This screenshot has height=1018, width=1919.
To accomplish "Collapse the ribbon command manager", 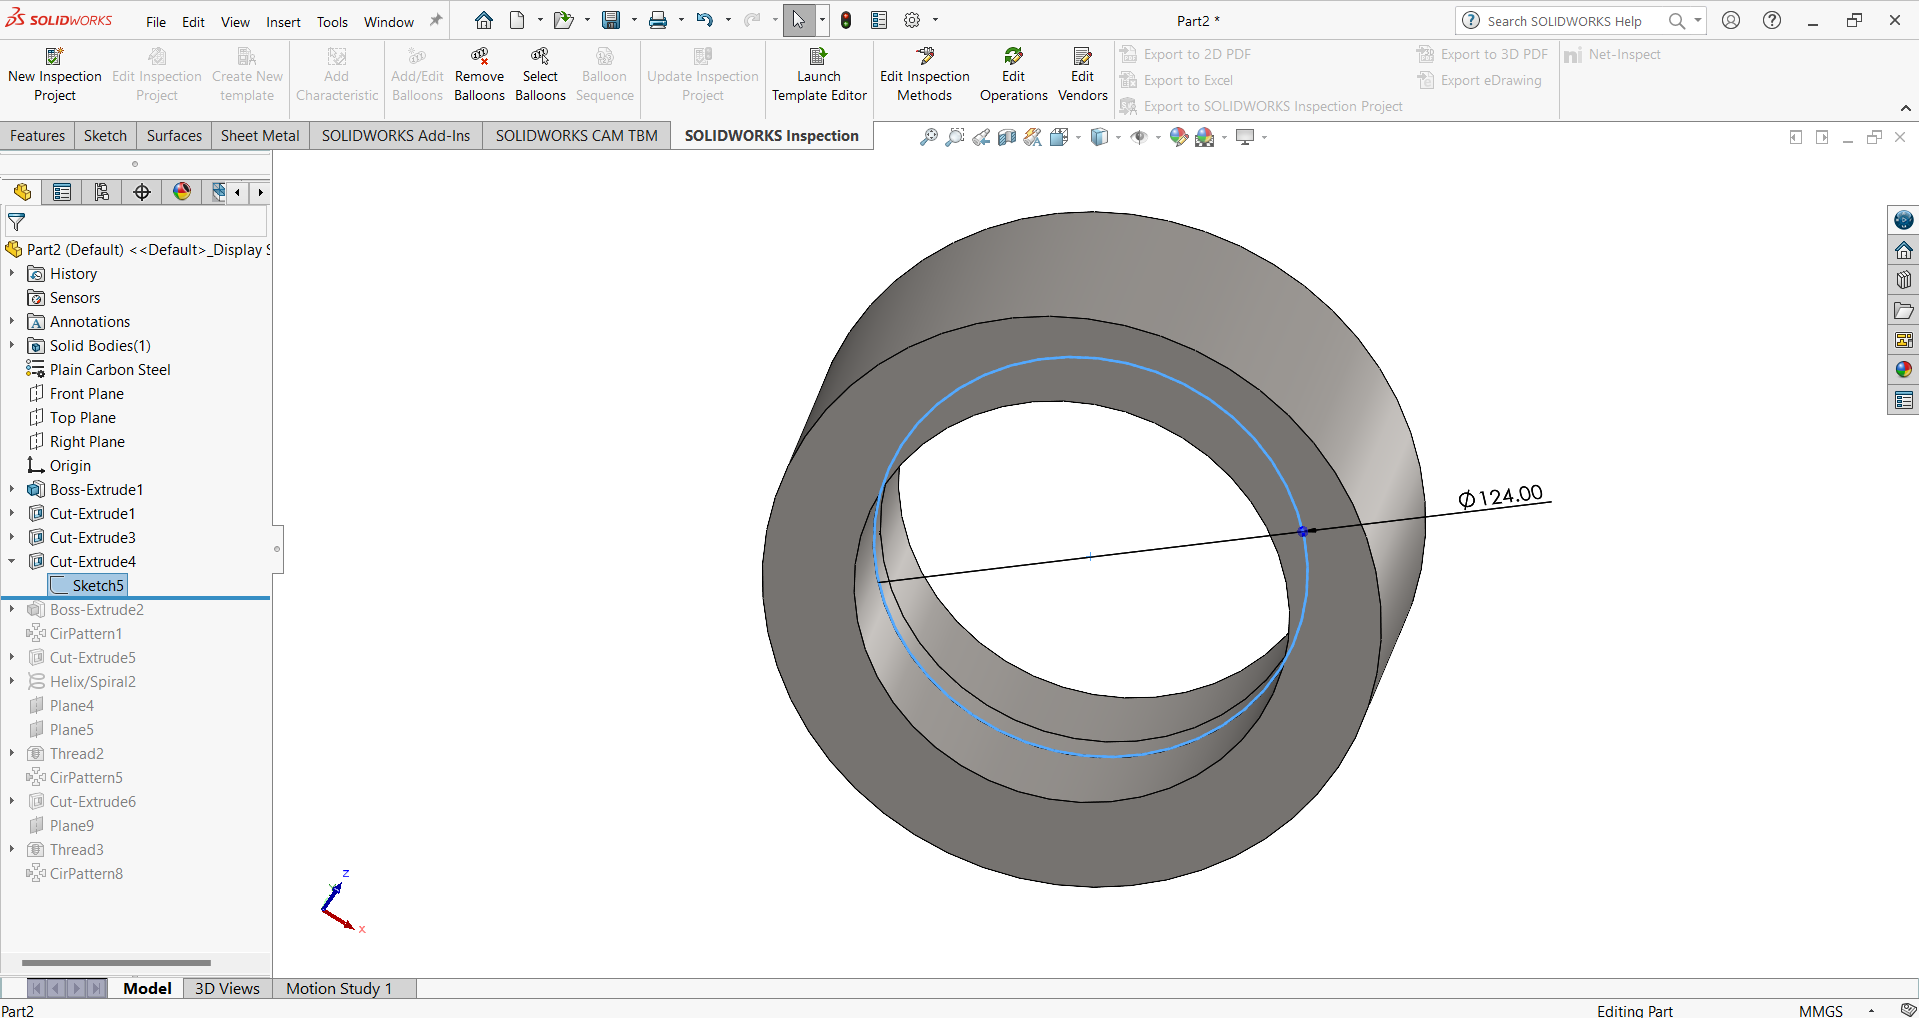I will click(1905, 108).
